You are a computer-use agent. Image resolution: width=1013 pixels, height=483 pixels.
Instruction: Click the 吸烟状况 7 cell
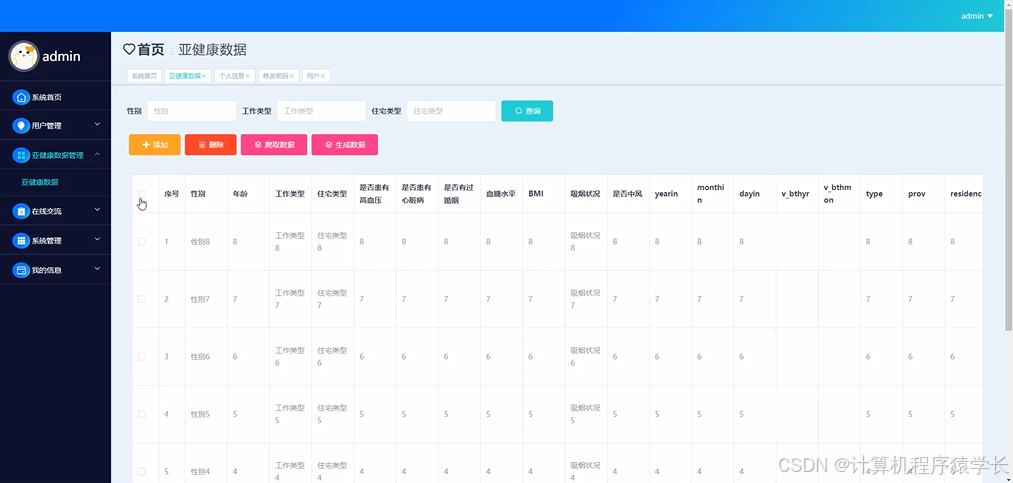point(585,299)
